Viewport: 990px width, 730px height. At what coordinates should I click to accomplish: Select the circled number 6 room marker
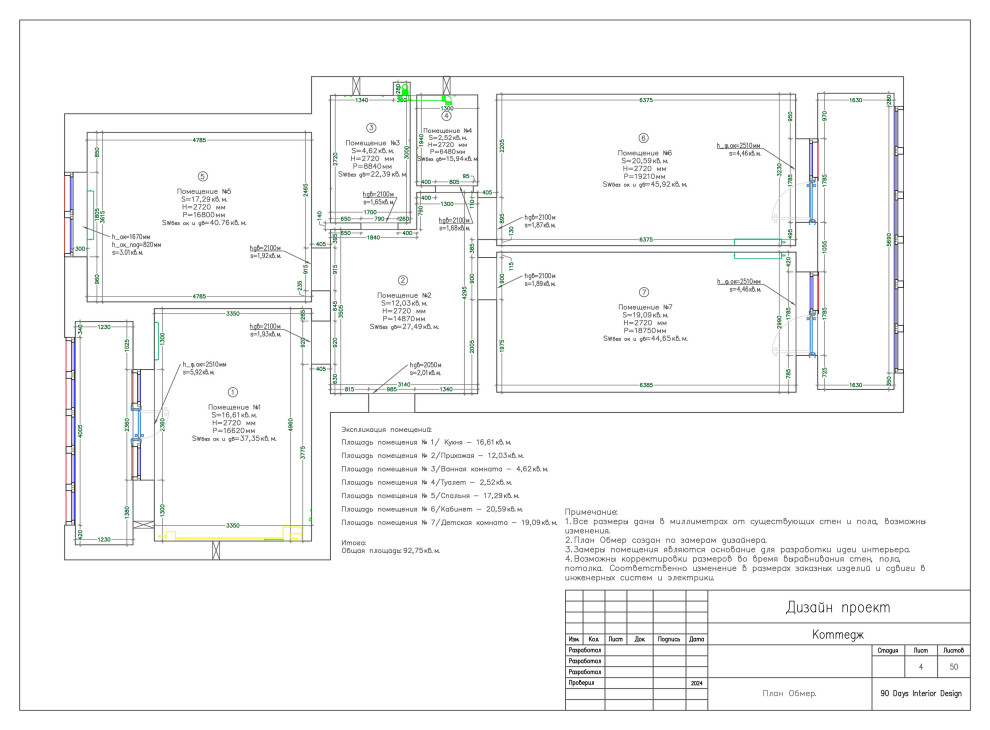[x=643, y=138]
